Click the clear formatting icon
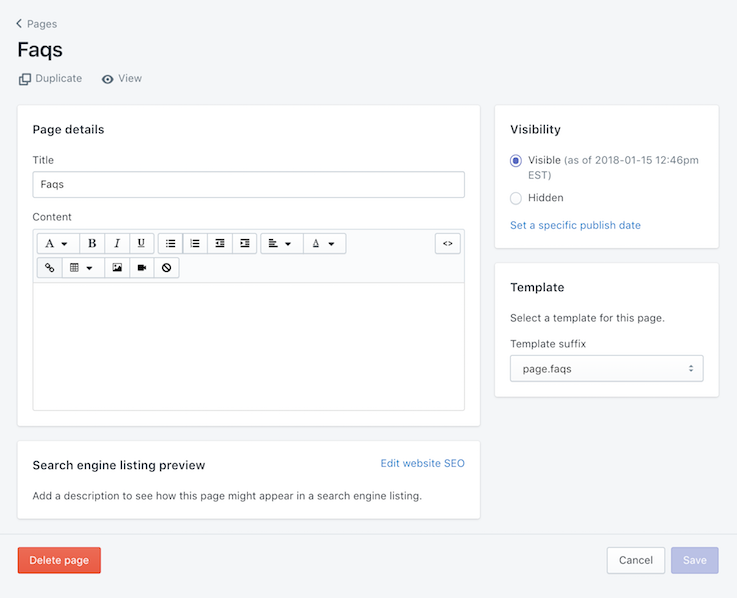The width and height of the screenshot is (737, 598). coord(166,268)
